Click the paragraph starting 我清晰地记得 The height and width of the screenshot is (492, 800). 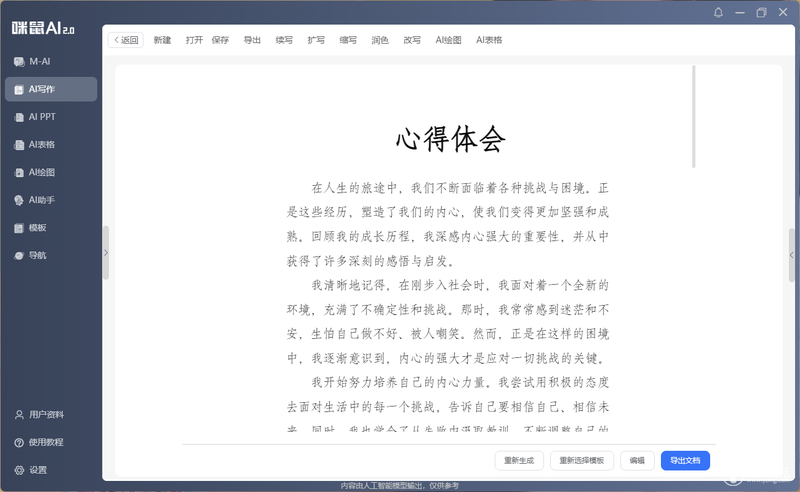[x=447, y=322]
